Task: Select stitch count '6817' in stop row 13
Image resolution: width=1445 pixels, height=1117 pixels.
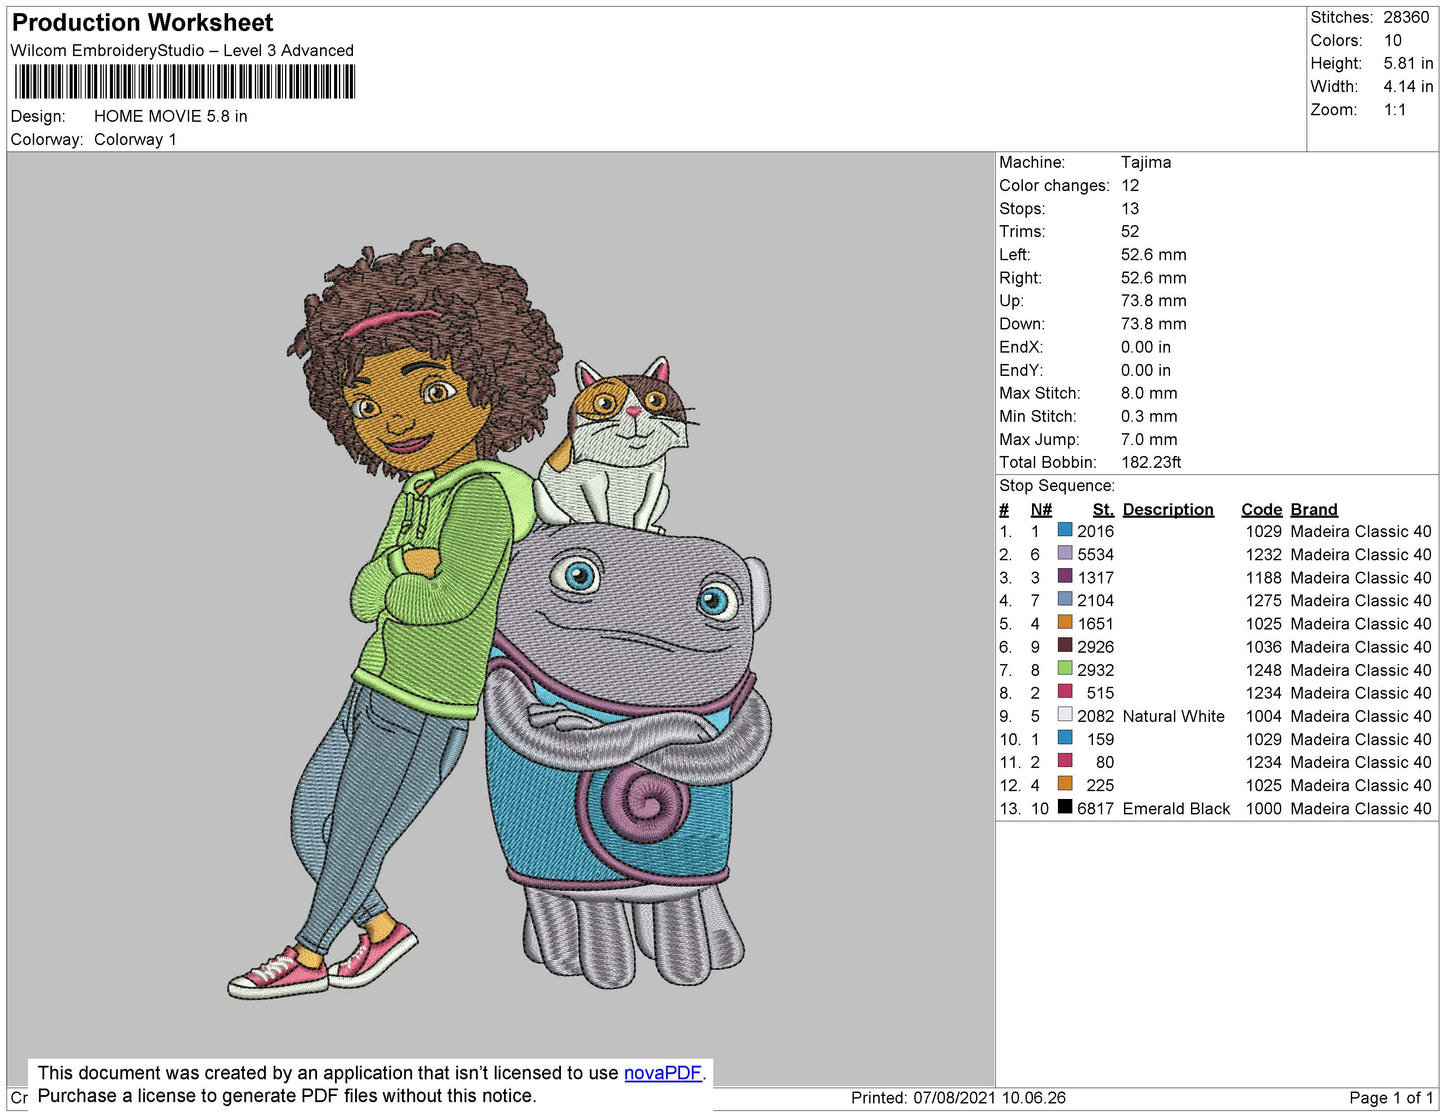Action: coord(1095,808)
